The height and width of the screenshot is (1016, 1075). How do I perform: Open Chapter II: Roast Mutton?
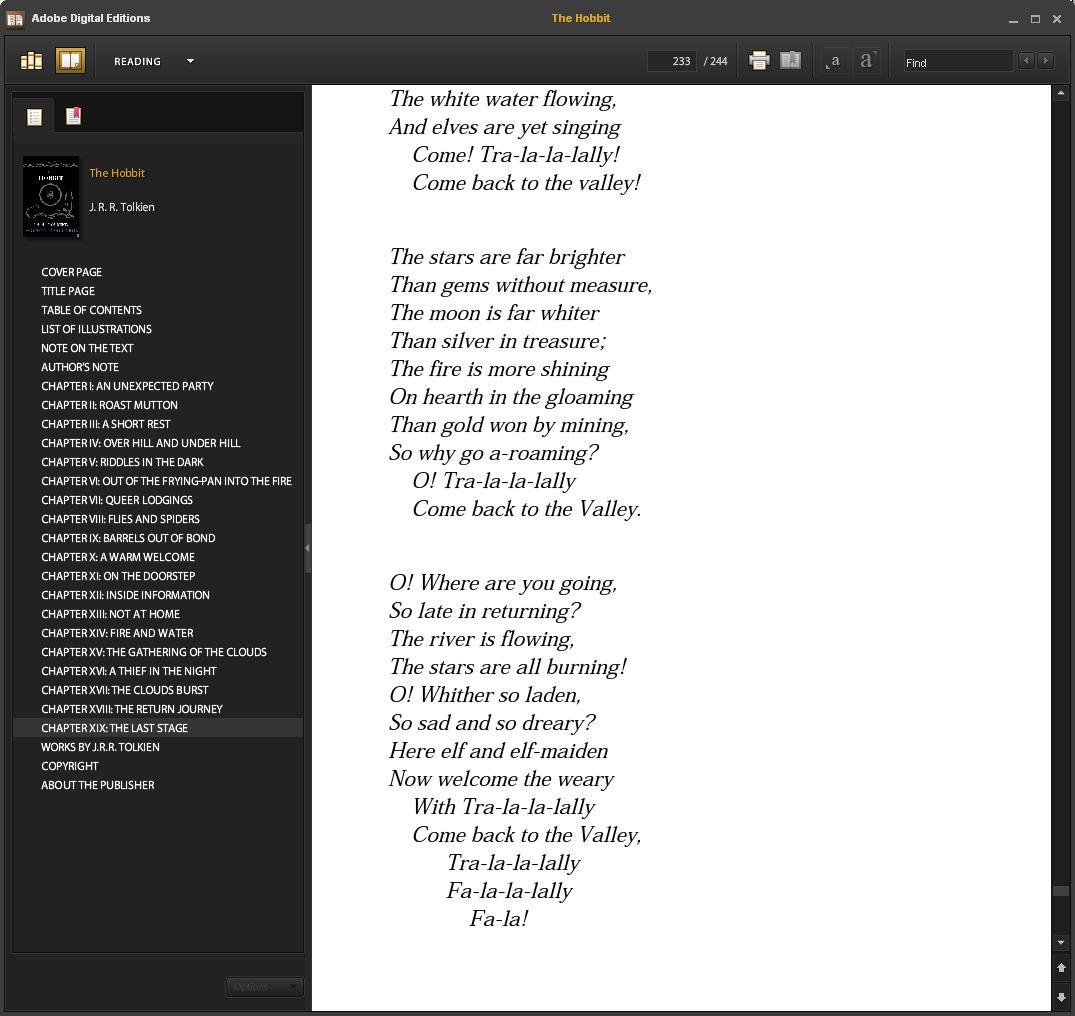[x=109, y=405]
